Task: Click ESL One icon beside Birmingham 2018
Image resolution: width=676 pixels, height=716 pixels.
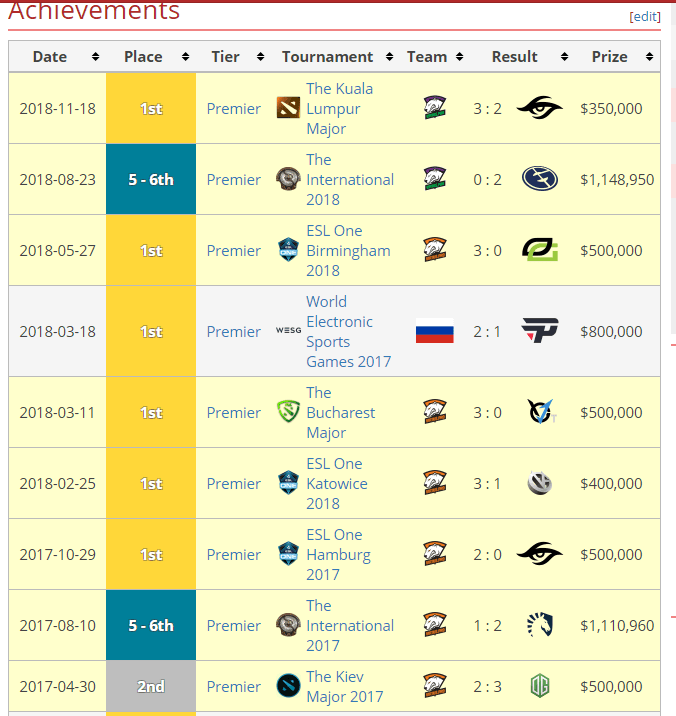Action: [288, 250]
